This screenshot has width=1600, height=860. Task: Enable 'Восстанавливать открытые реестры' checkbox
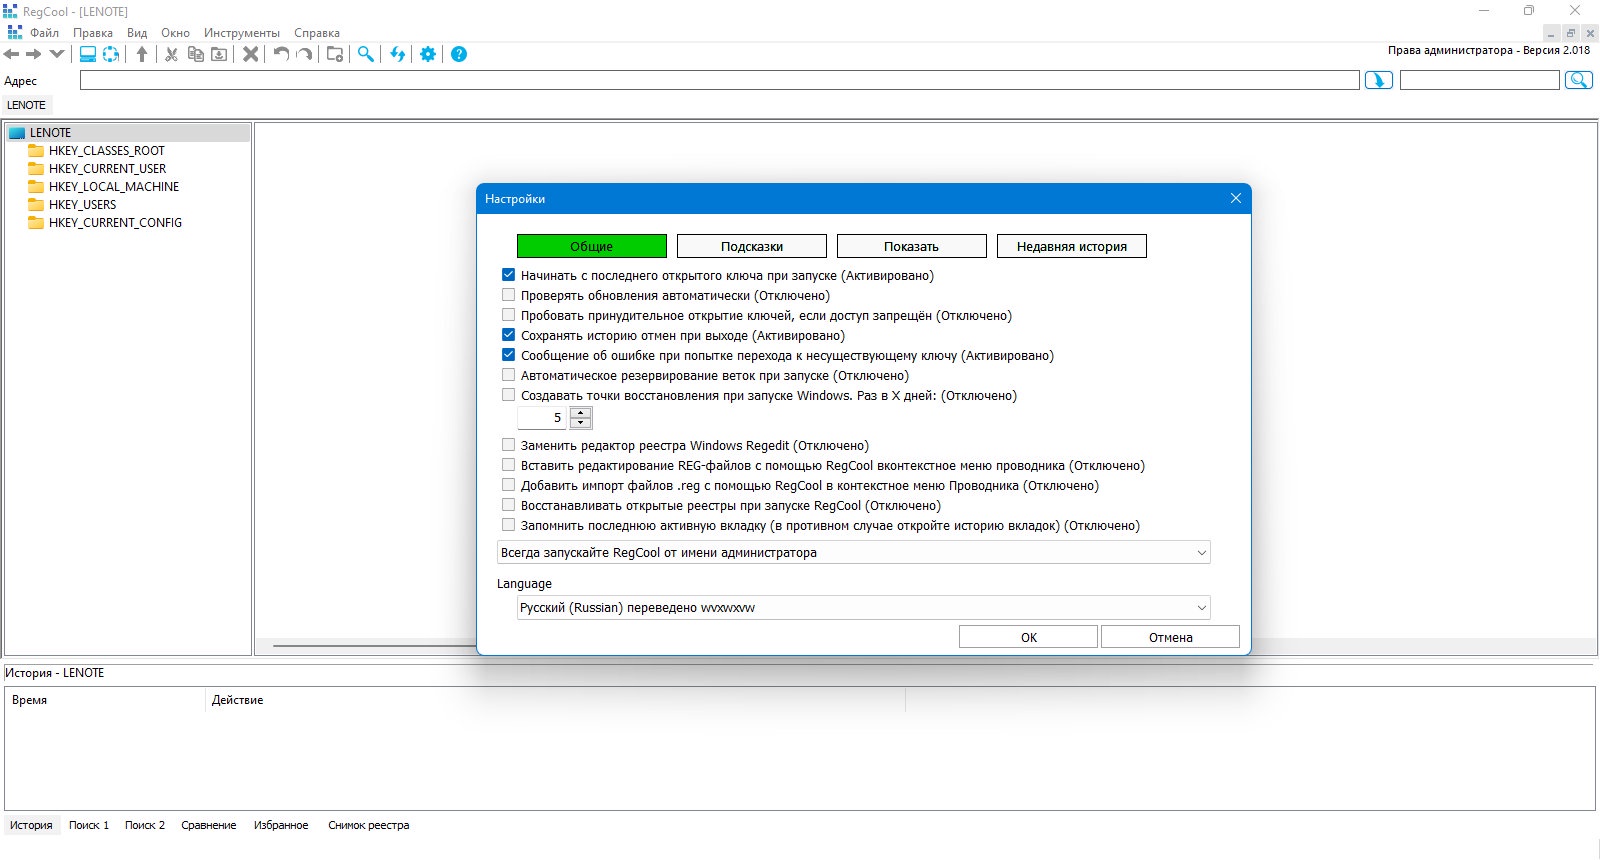(x=508, y=505)
